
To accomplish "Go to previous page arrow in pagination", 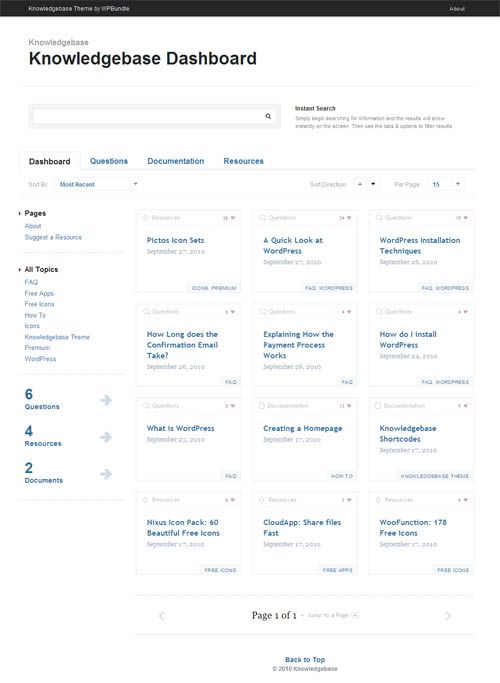I will 162,615.
